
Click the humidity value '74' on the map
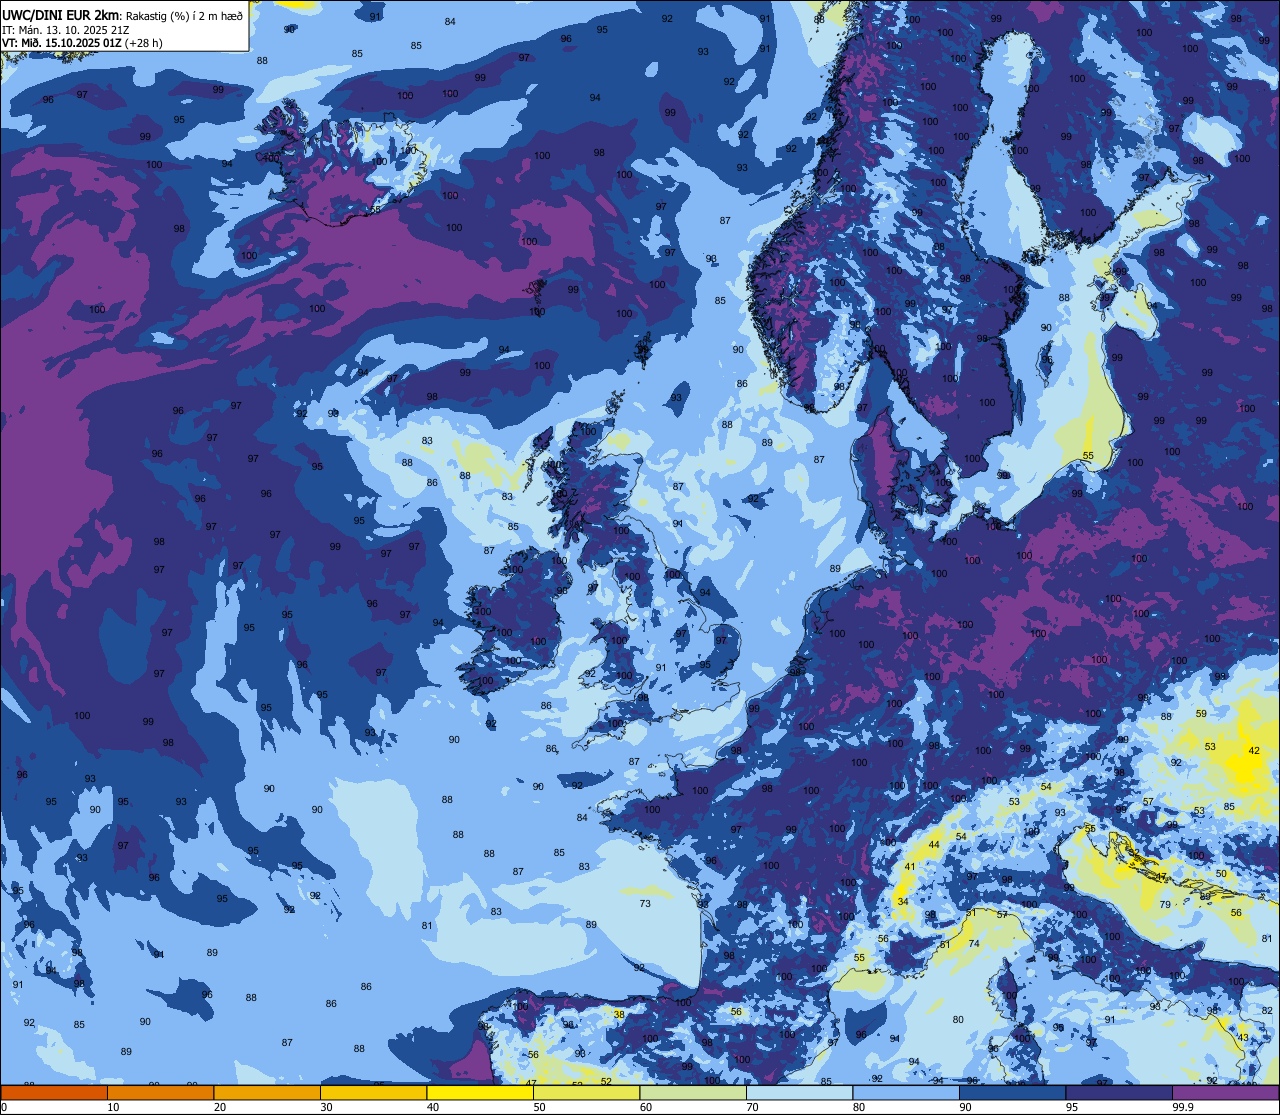974,944
